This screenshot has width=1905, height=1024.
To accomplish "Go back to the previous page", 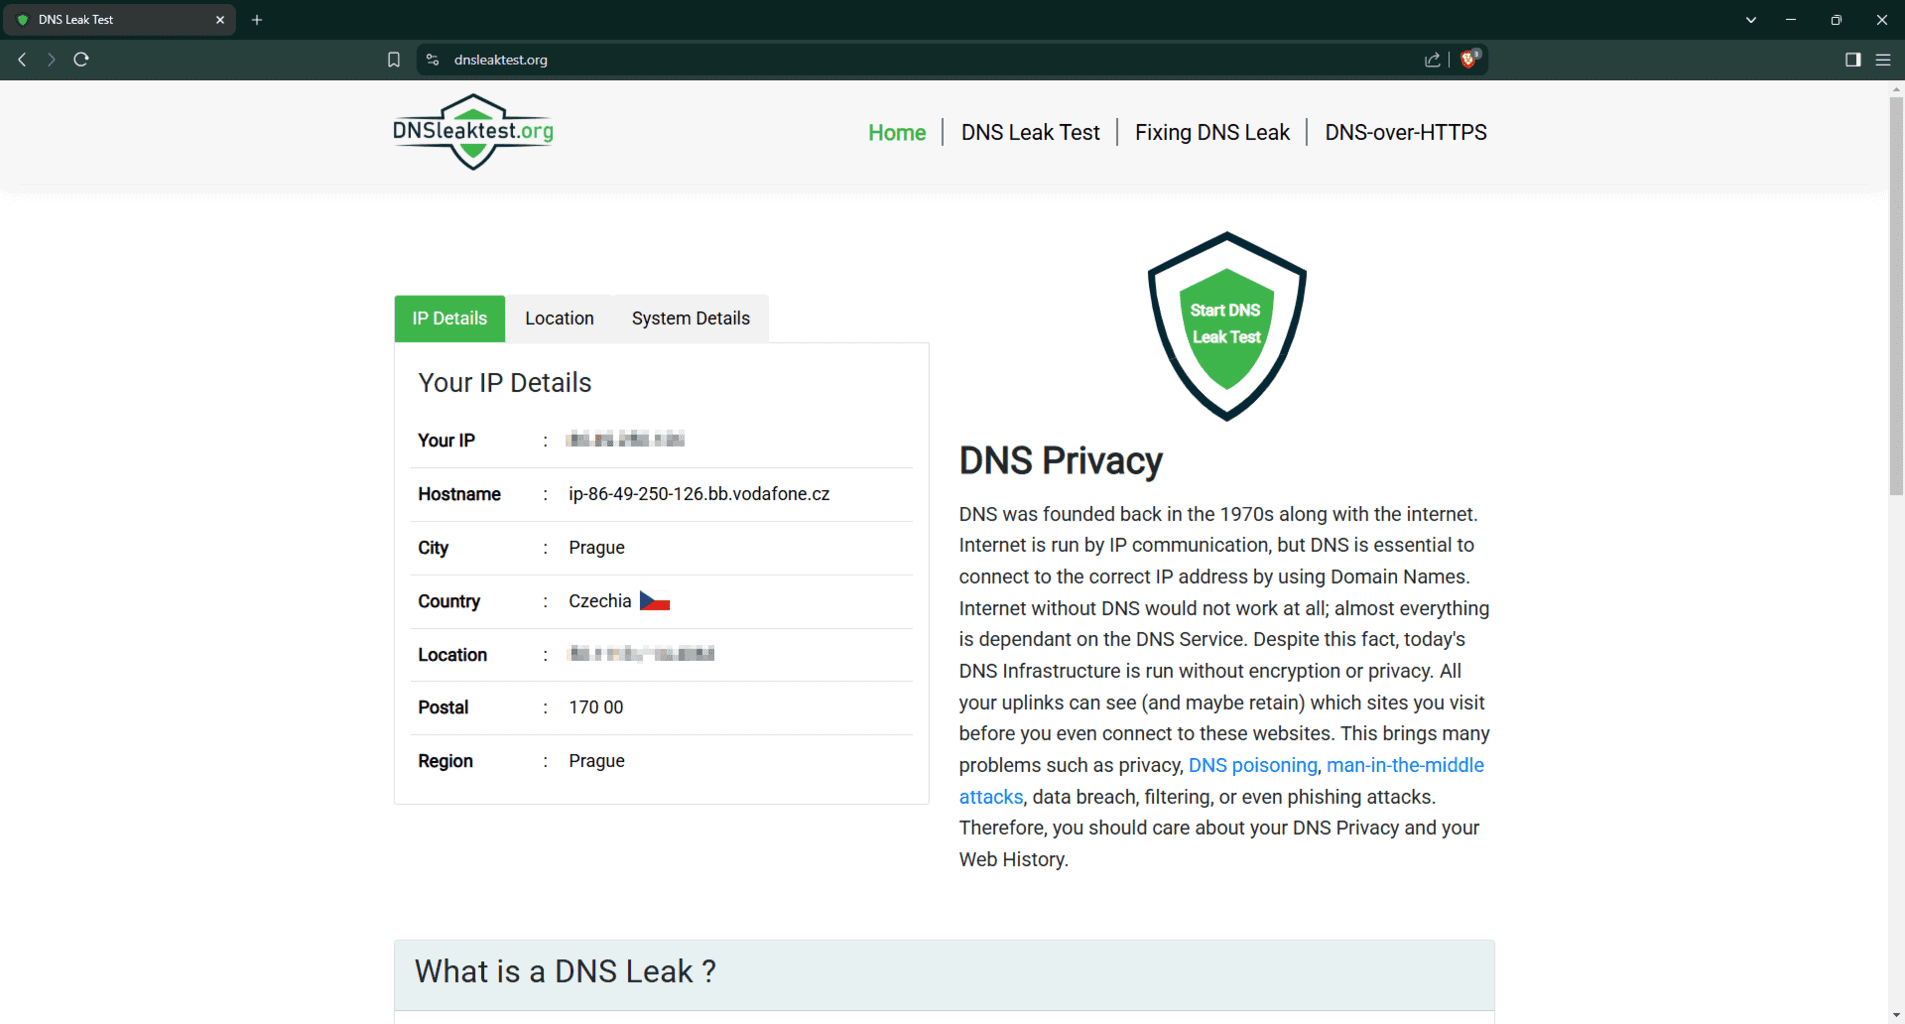I will click(x=22, y=60).
